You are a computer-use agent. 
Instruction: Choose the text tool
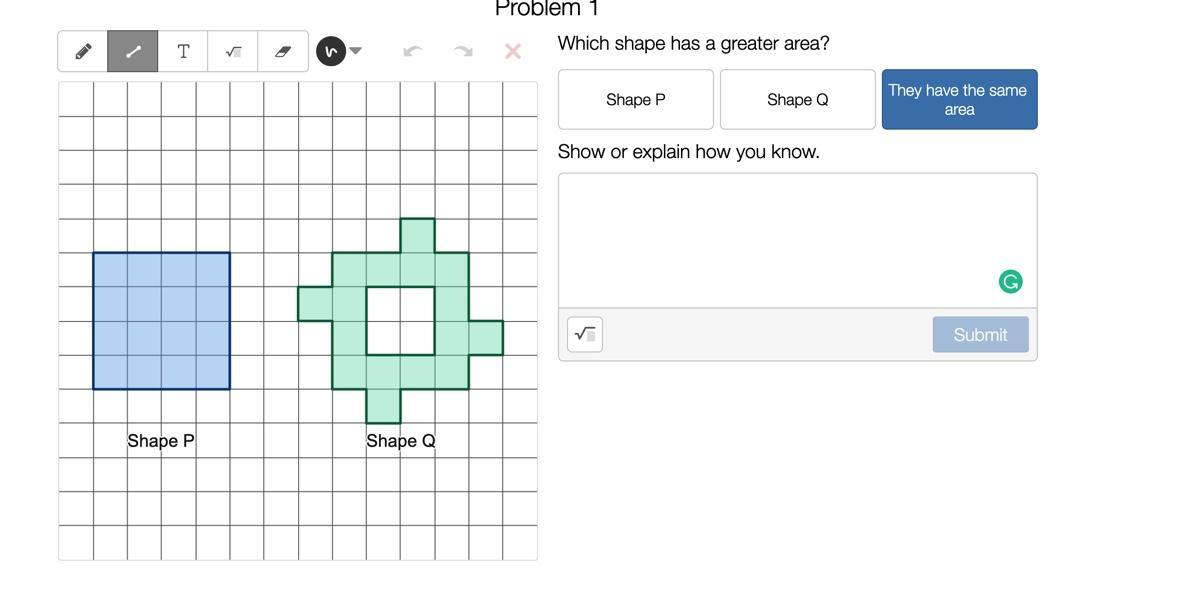tap(183, 51)
